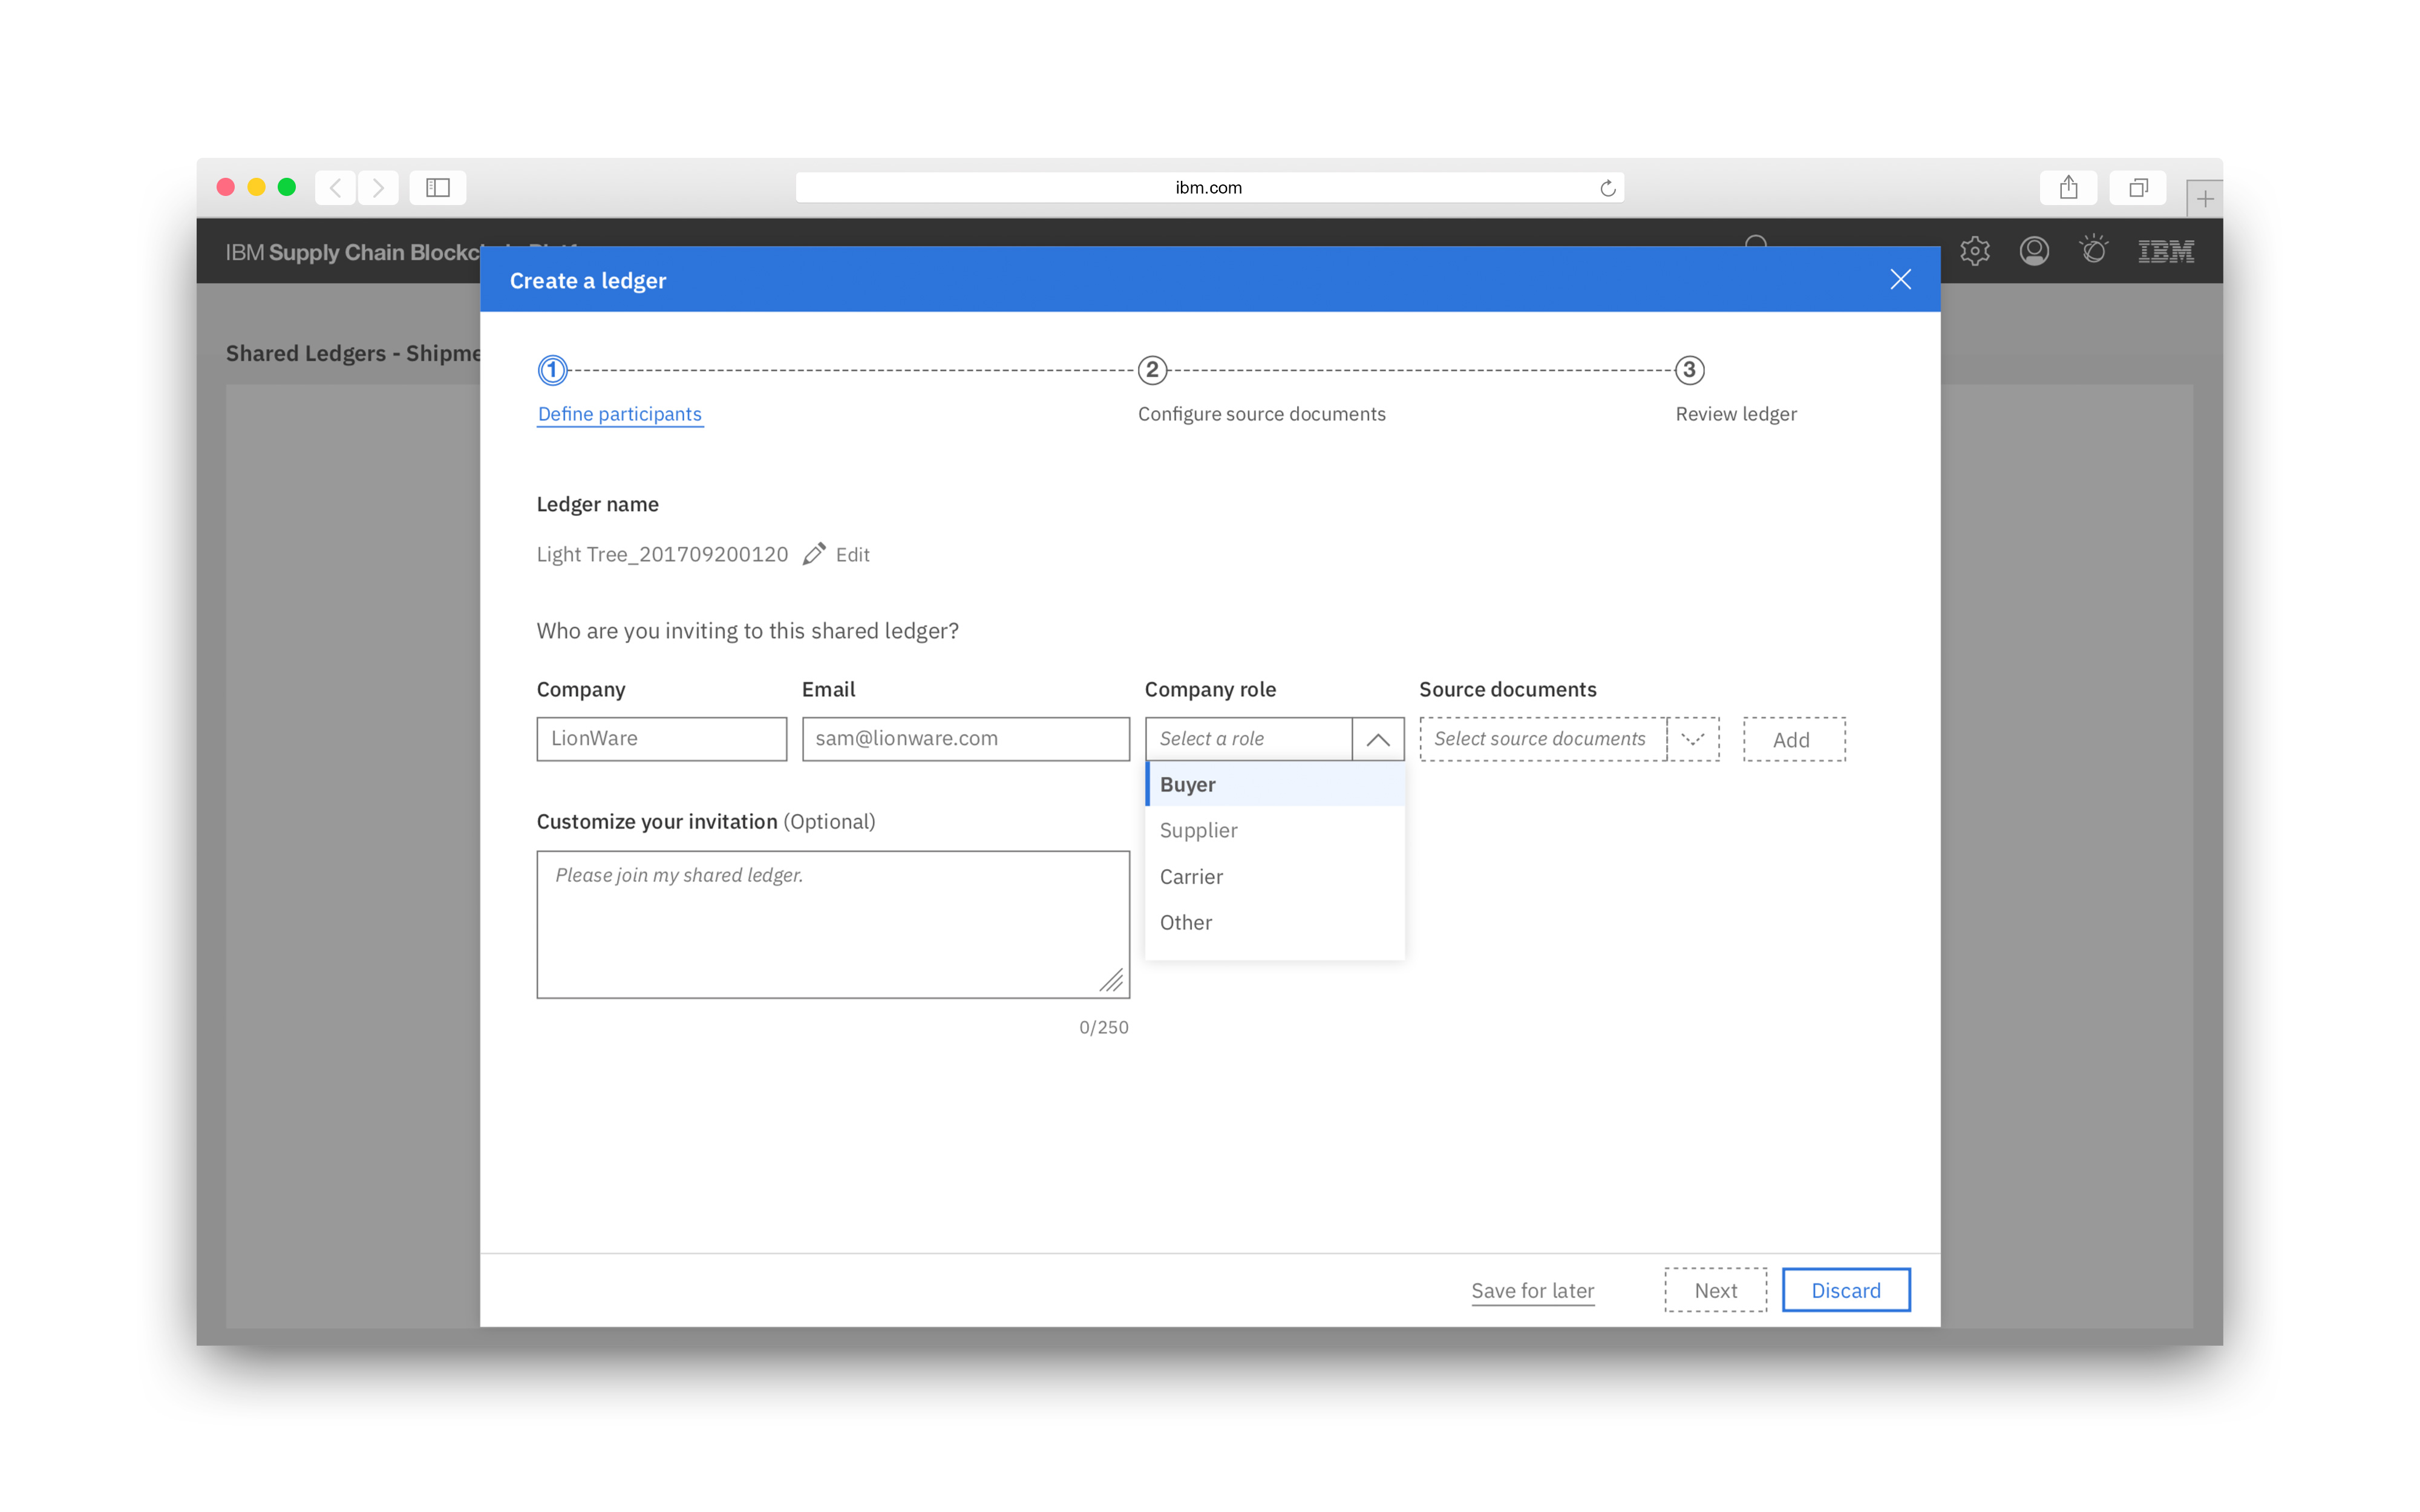Collapse the Company role dropdown chevron

(x=1378, y=739)
